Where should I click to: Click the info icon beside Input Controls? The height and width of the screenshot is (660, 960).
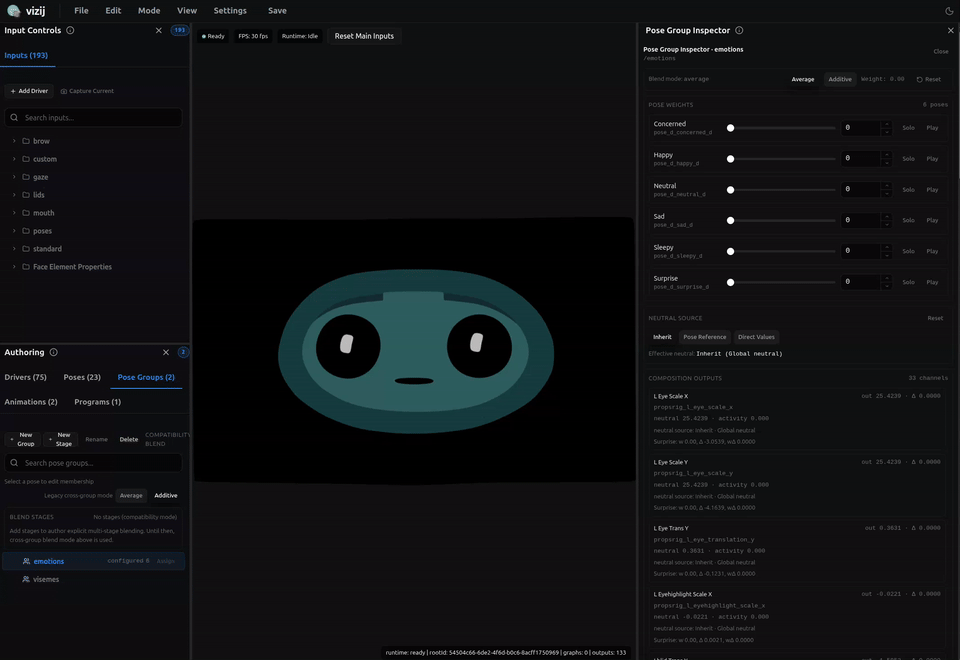pos(70,30)
